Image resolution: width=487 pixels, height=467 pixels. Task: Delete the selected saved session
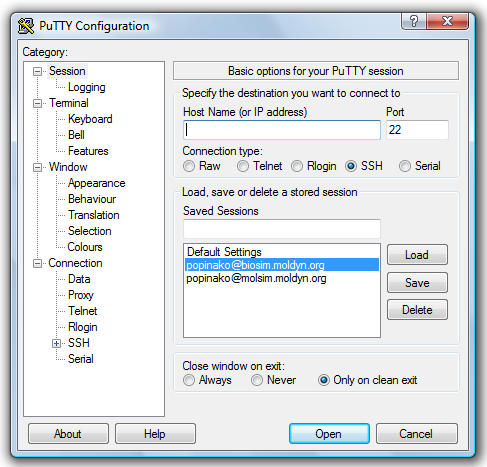(417, 310)
